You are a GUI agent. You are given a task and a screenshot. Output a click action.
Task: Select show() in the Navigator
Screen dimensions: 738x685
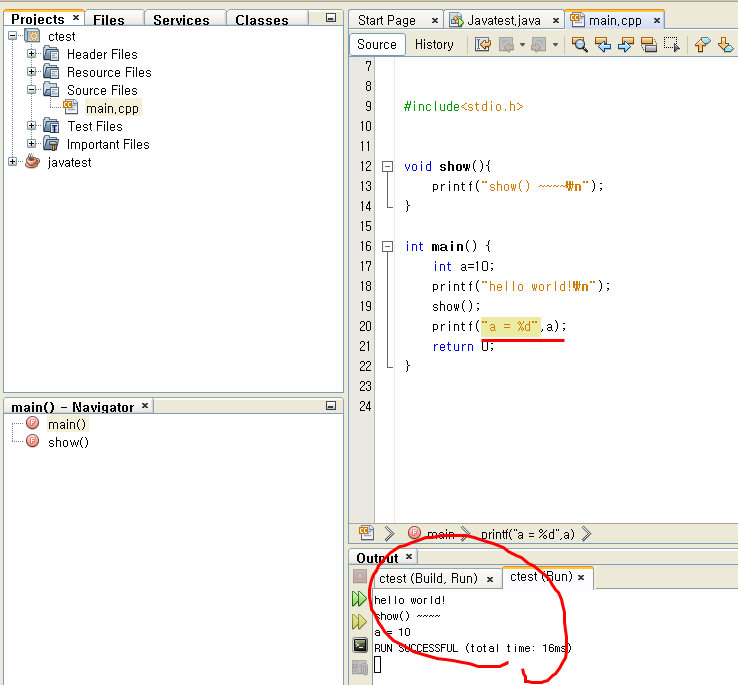tap(68, 442)
